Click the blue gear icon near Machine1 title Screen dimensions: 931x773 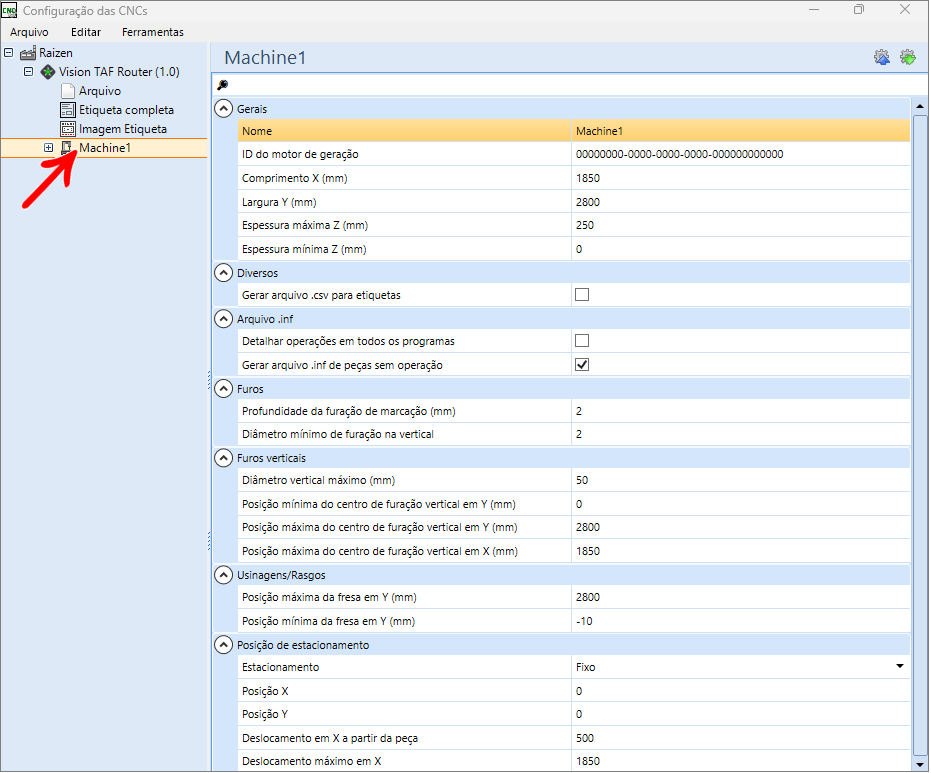(x=882, y=58)
